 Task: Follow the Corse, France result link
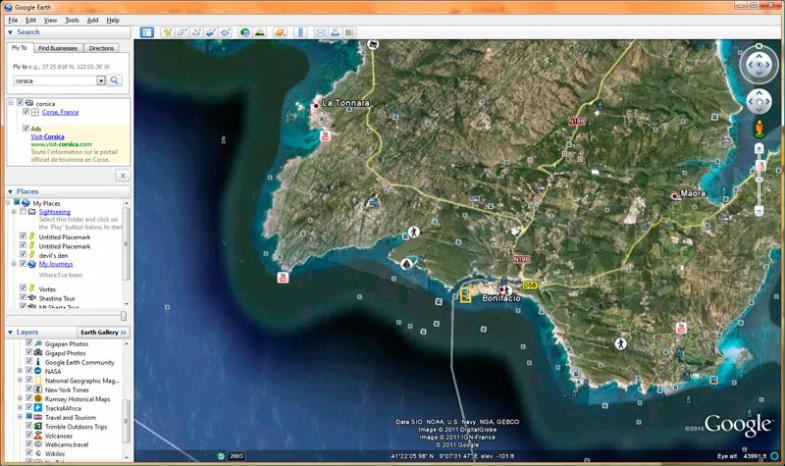click(62, 113)
